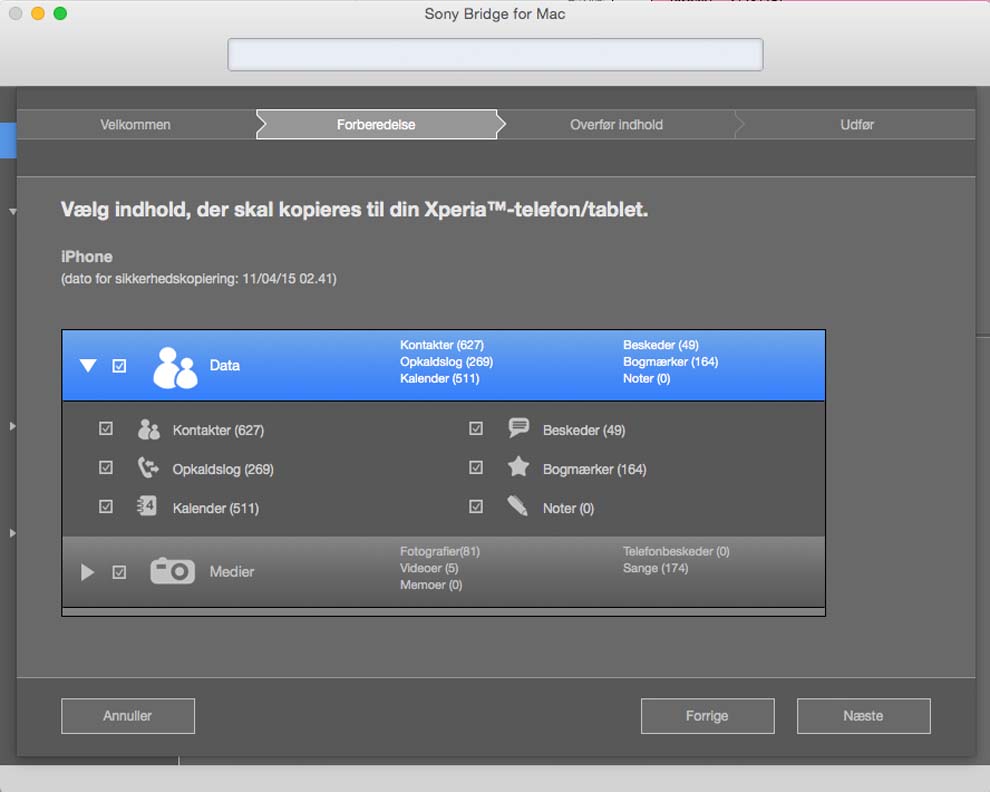Viewport: 990px width, 792px height.
Task: Click the Kalender calendar icon
Action: tap(147, 507)
